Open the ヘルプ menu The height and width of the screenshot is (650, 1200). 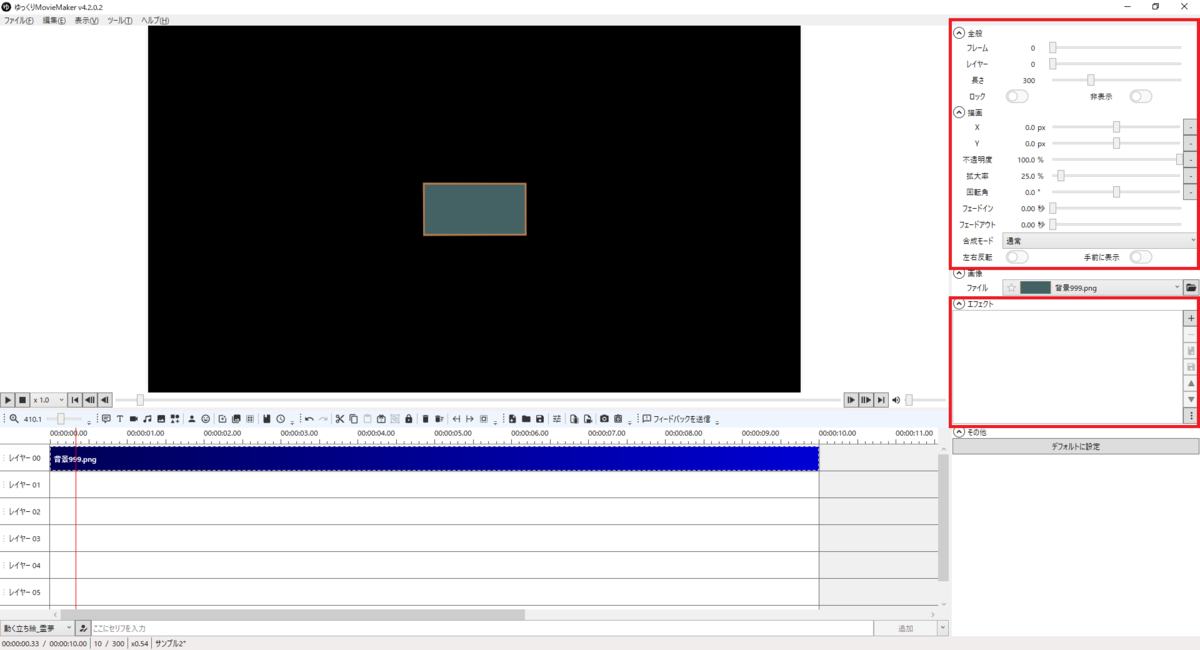pyautogui.click(x=154, y=20)
